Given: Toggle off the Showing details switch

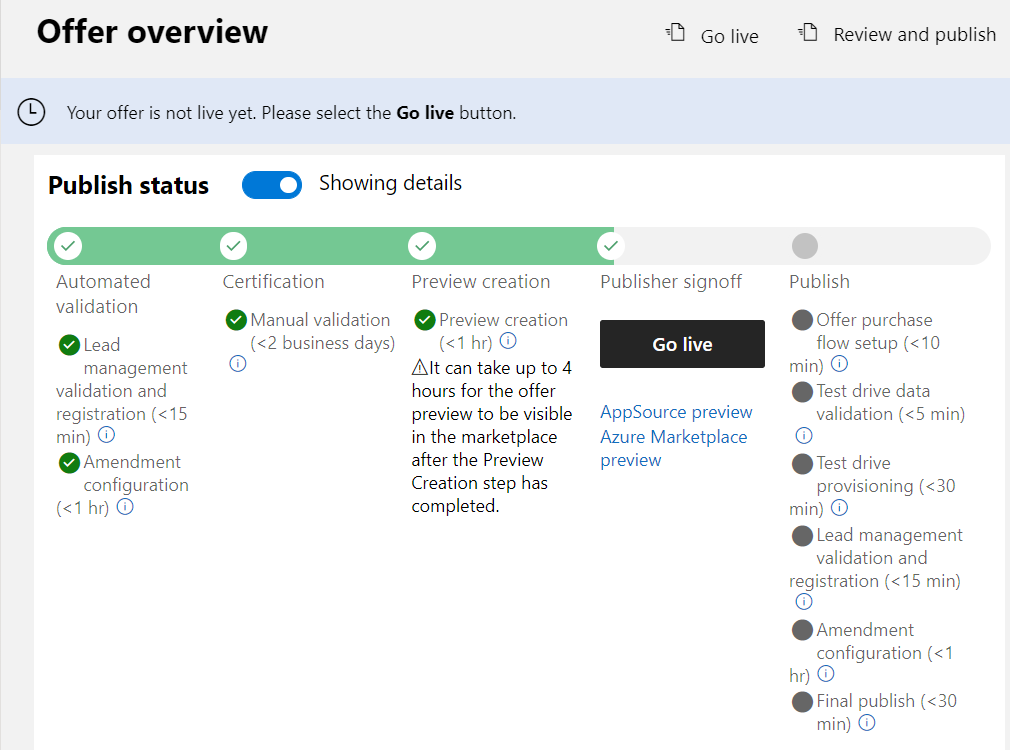Looking at the screenshot, I should 272,185.
